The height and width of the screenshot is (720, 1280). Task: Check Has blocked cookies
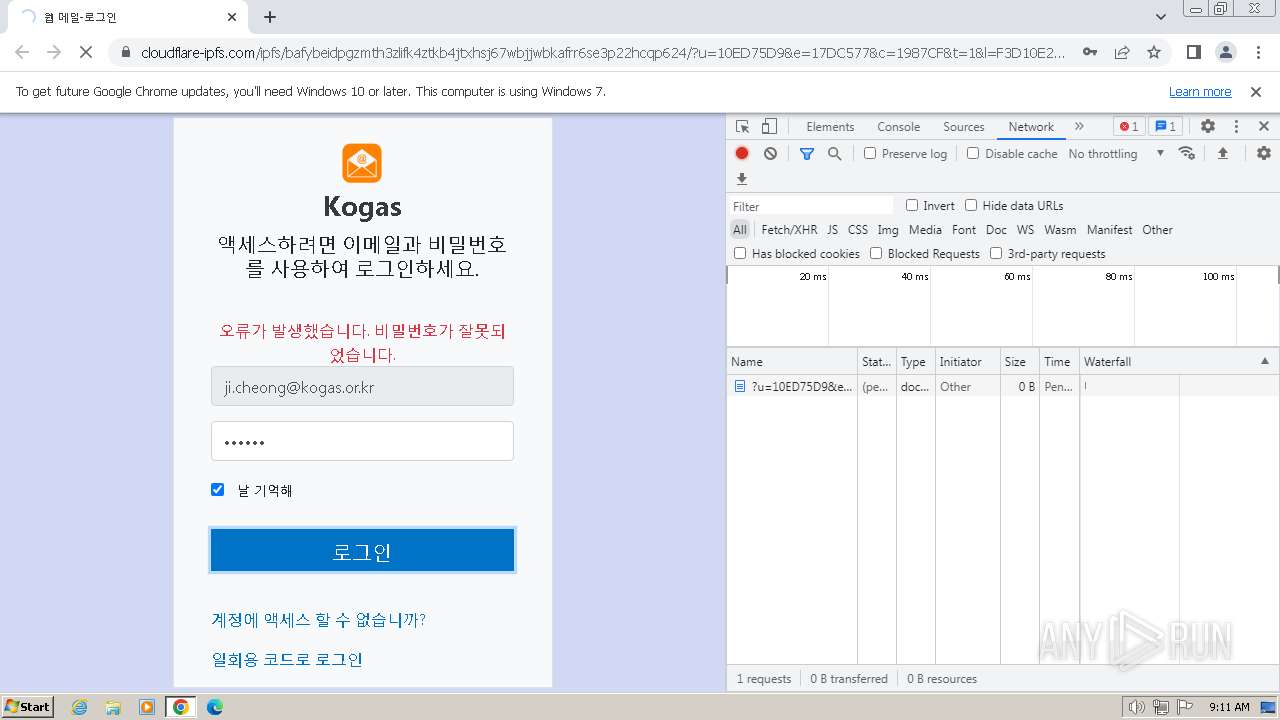point(740,254)
